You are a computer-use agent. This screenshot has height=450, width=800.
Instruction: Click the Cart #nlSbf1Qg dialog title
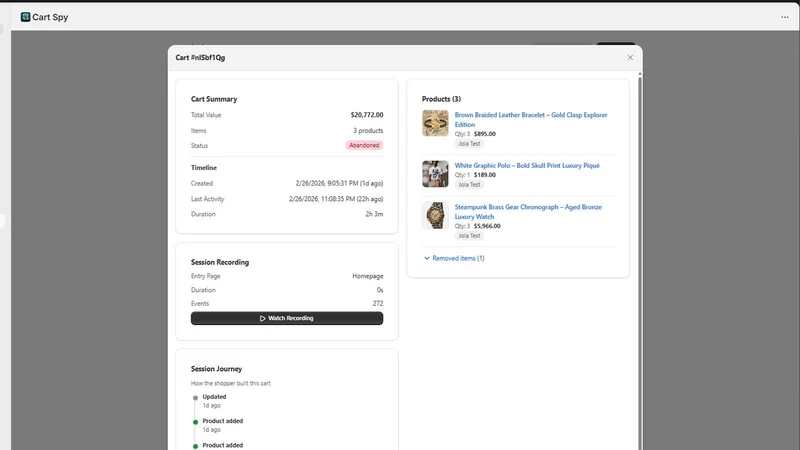[200, 58]
